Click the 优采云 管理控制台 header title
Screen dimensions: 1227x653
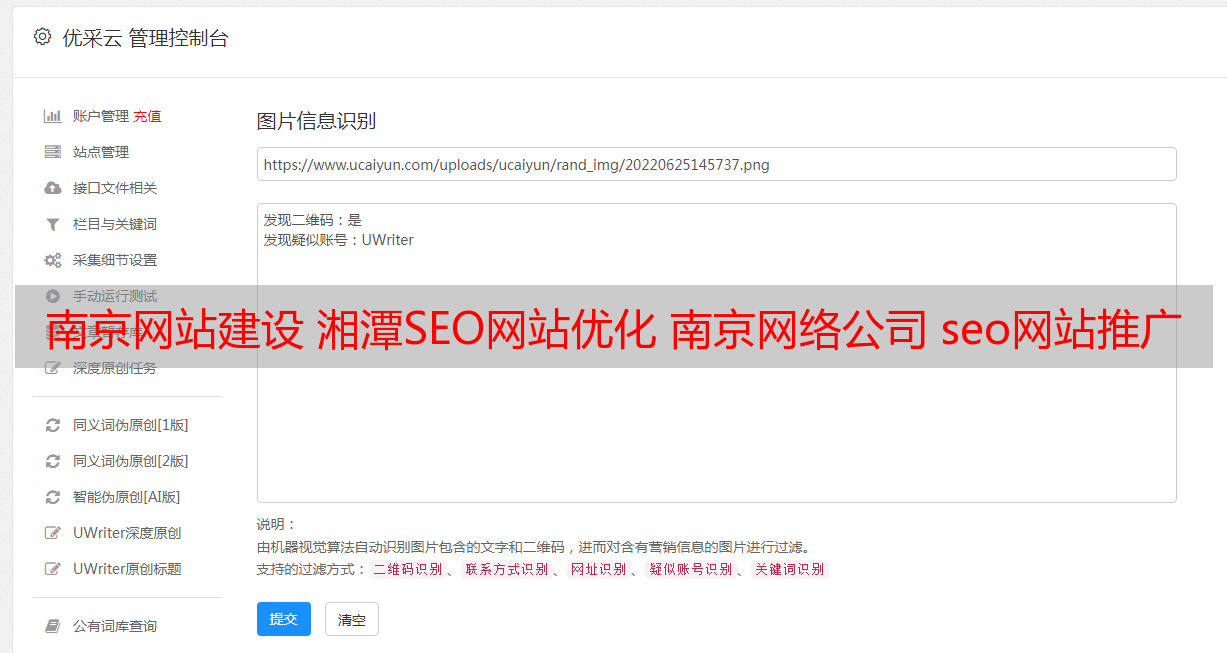coord(145,38)
